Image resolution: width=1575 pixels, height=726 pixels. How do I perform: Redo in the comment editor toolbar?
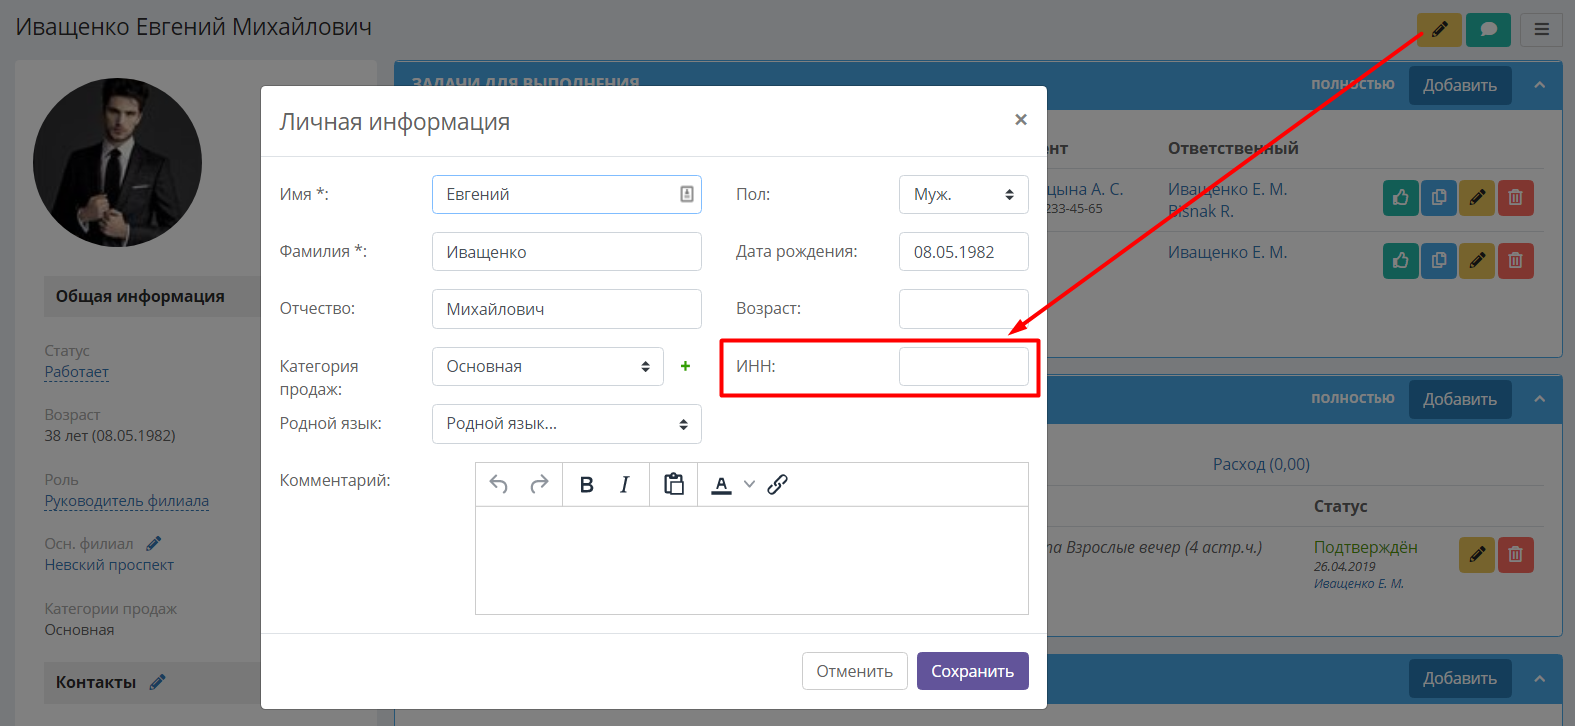click(539, 485)
